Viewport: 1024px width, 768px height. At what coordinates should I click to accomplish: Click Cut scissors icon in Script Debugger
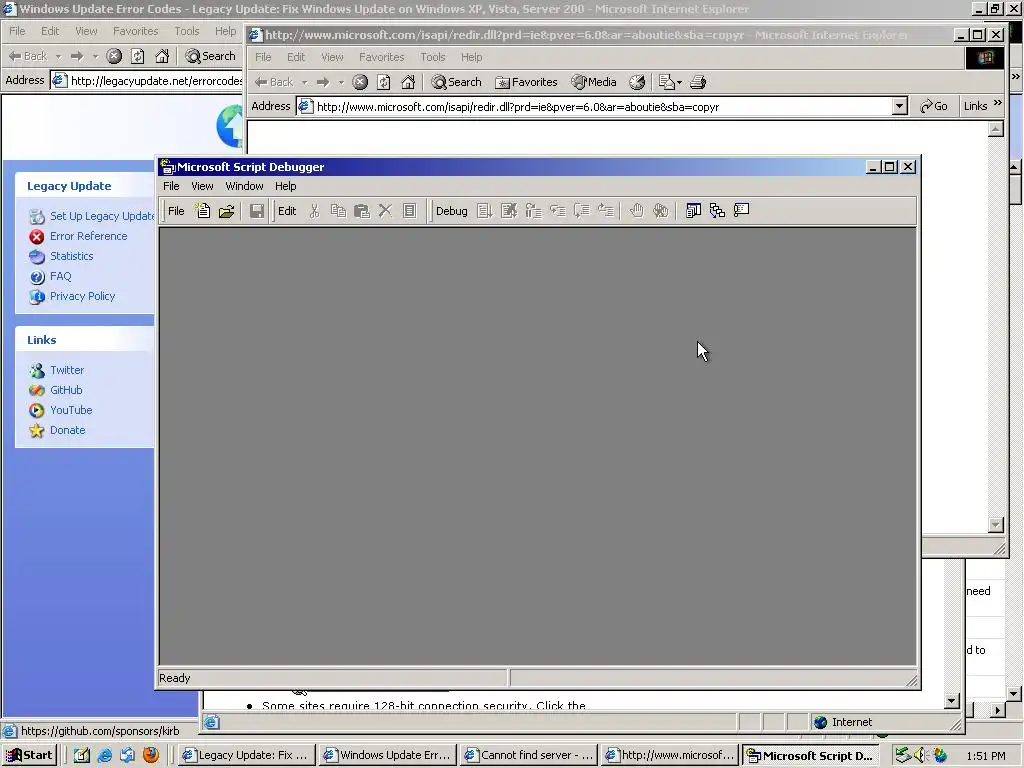point(314,211)
